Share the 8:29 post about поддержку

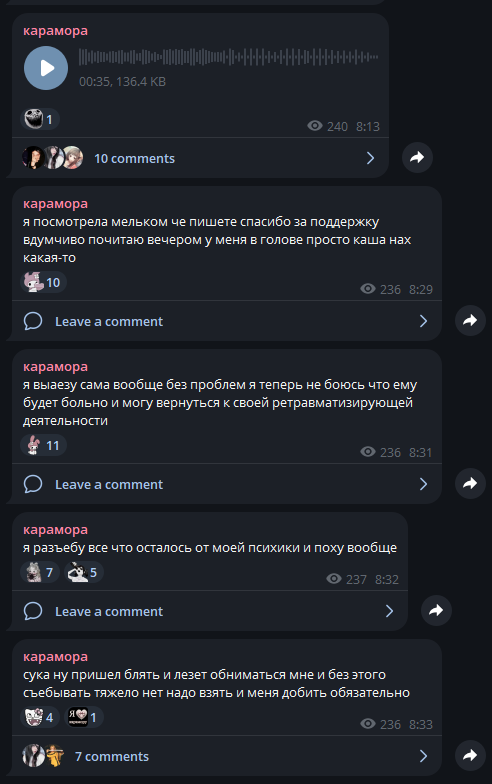coord(470,320)
